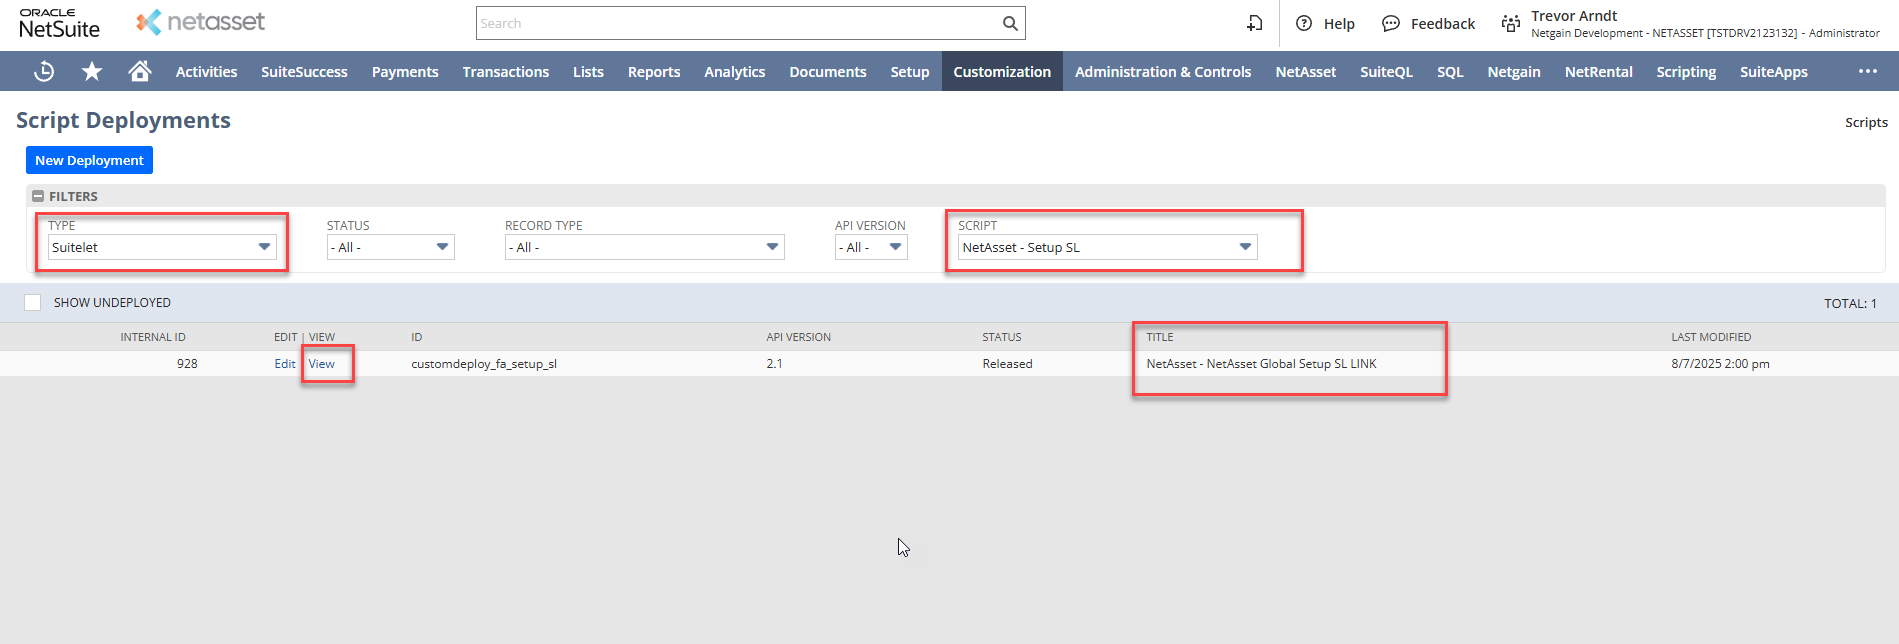Collapse the Filters section
This screenshot has height=644, width=1899.
pyautogui.click(x=38, y=196)
